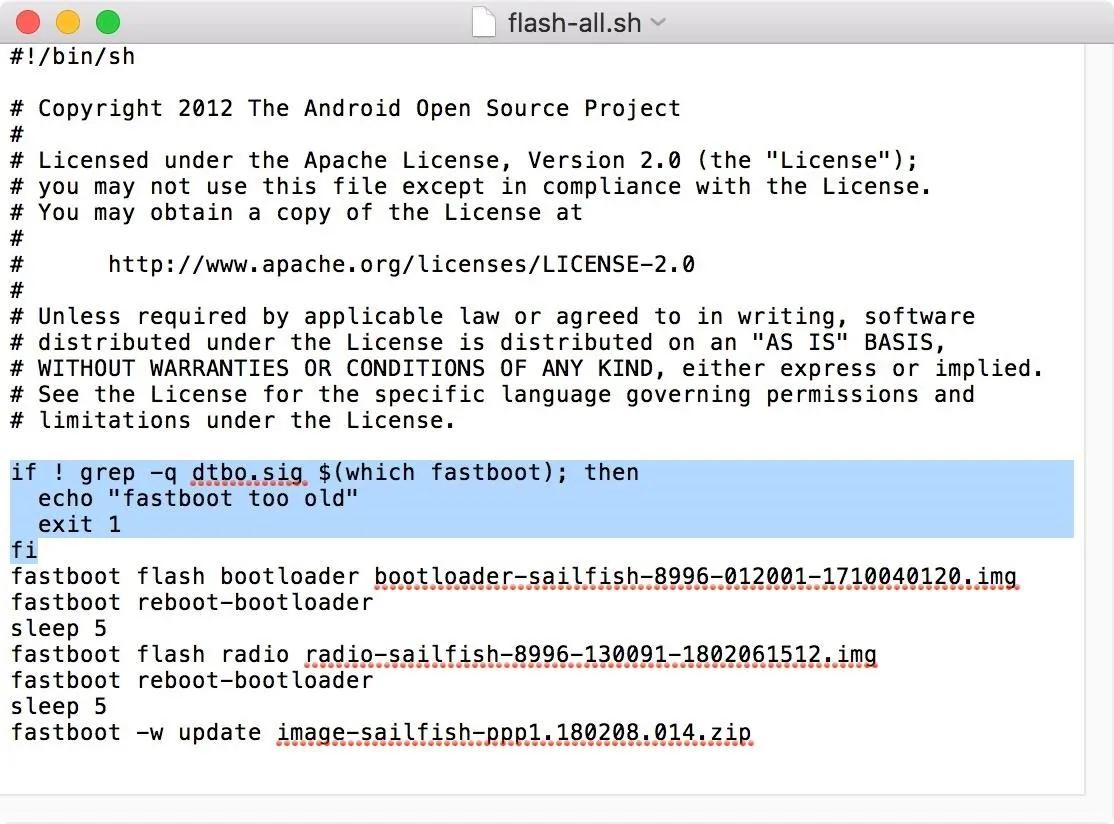Click the 'exit 1' line
Screen dimensions: 1114x824
click(x=80, y=524)
